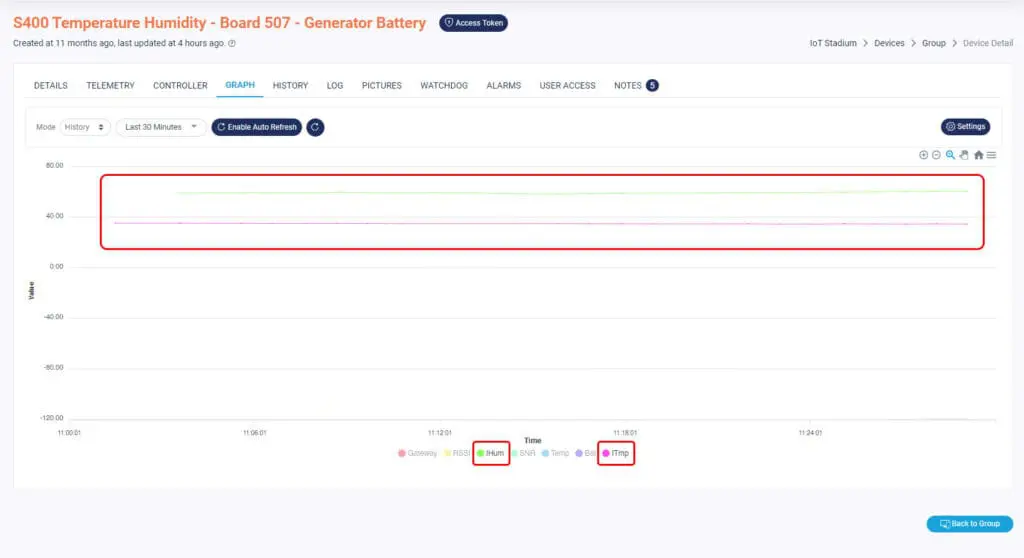Click the chart zoom in icon
Image resolution: width=1024 pixels, height=558 pixels.
tap(923, 155)
